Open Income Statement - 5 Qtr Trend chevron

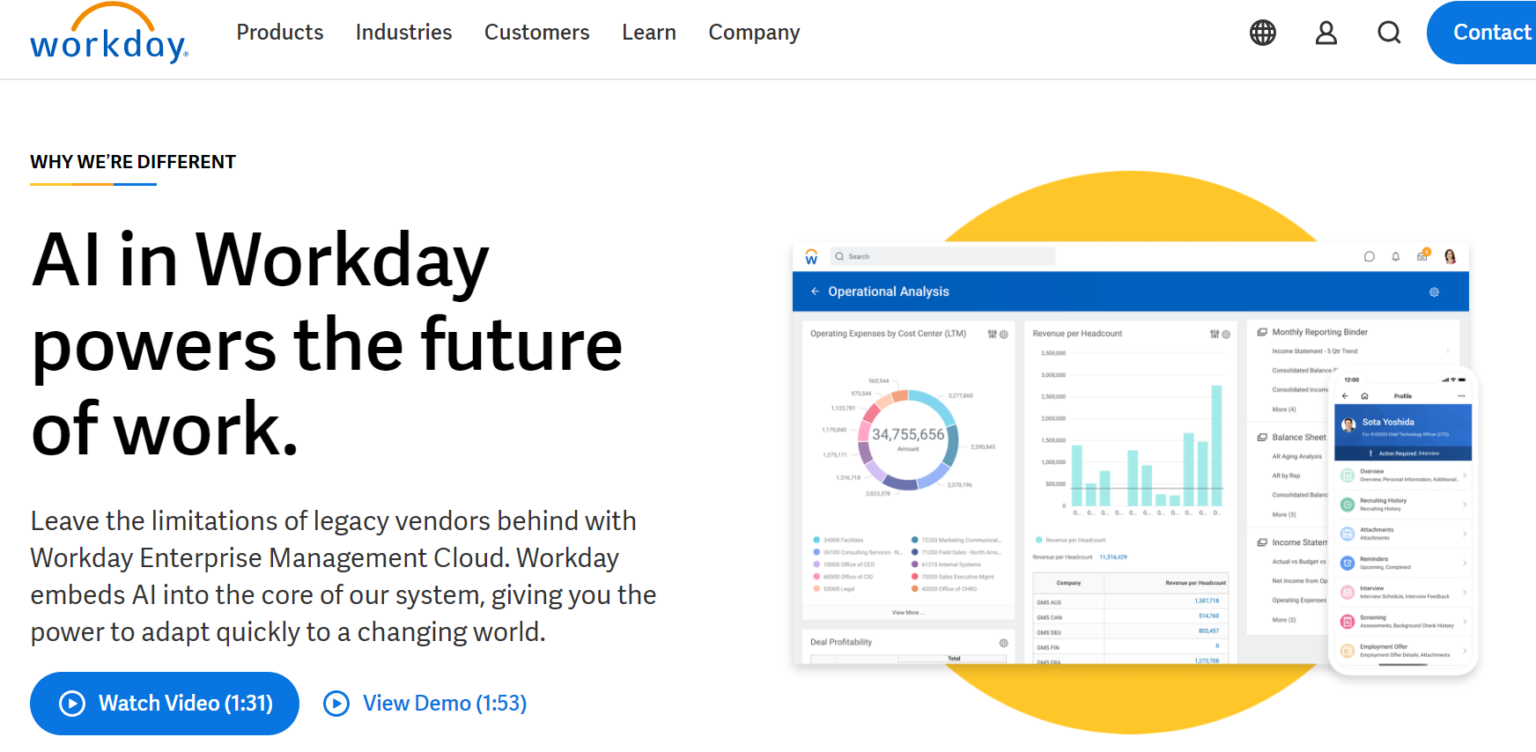click(x=1448, y=351)
